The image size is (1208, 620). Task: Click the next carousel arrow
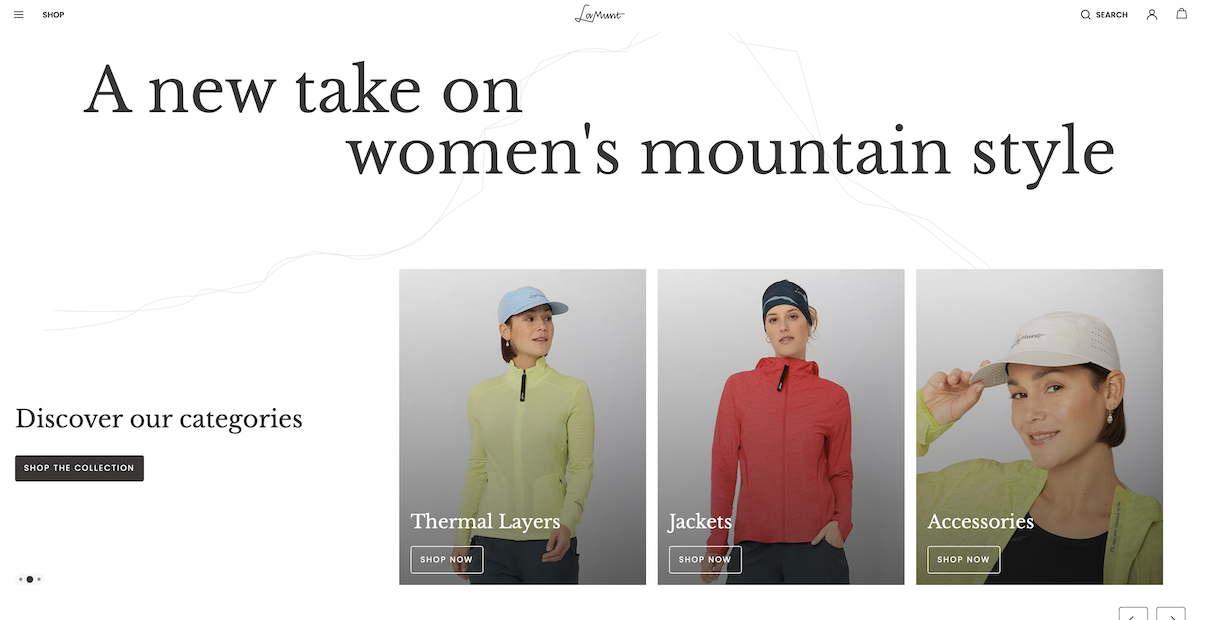[x=1171, y=614]
